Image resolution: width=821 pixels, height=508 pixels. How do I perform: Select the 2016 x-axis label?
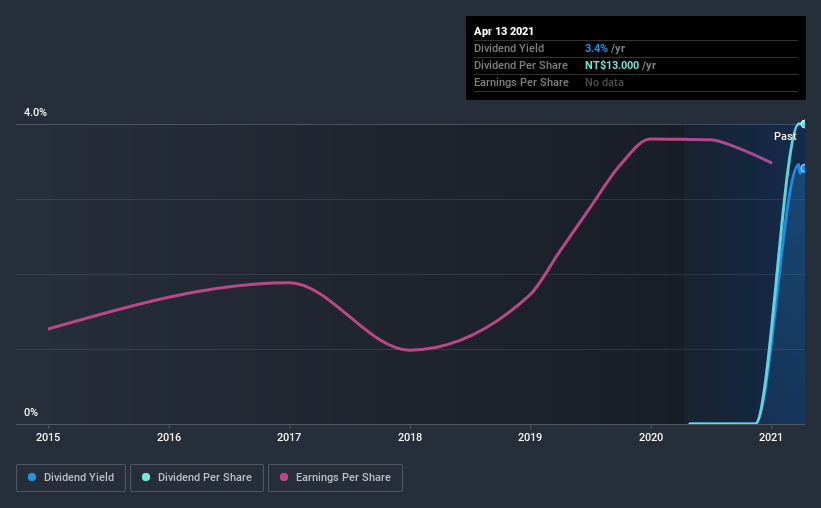[x=169, y=437]
